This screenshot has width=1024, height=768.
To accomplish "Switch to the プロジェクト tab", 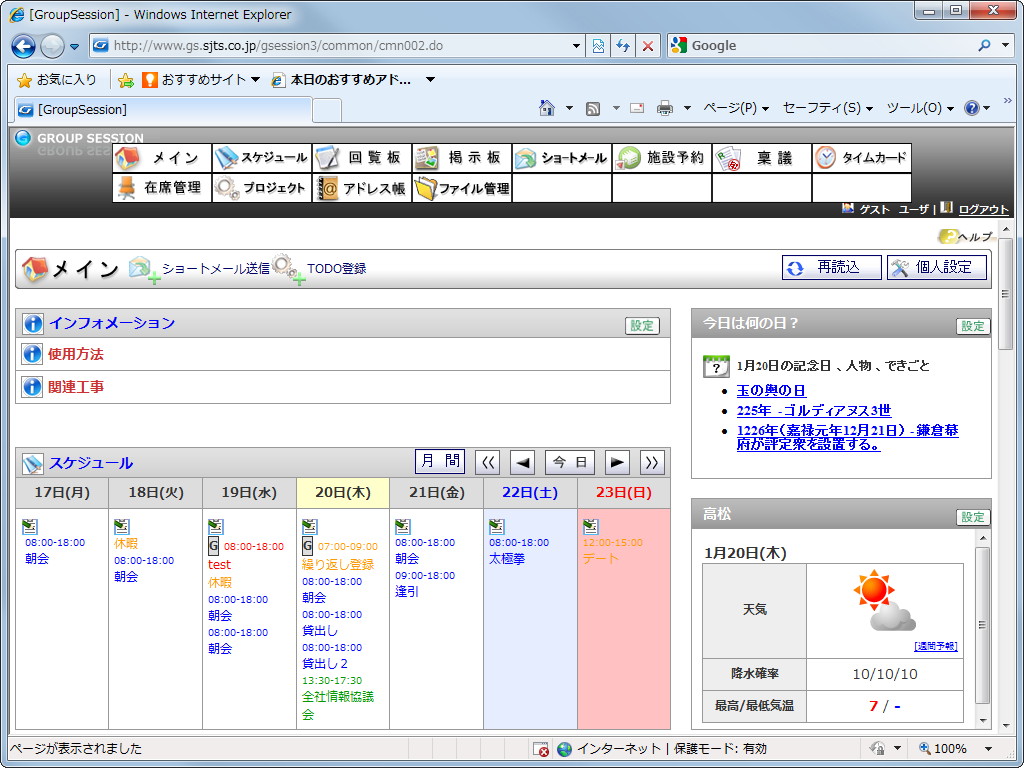I will tap(260, 188).
